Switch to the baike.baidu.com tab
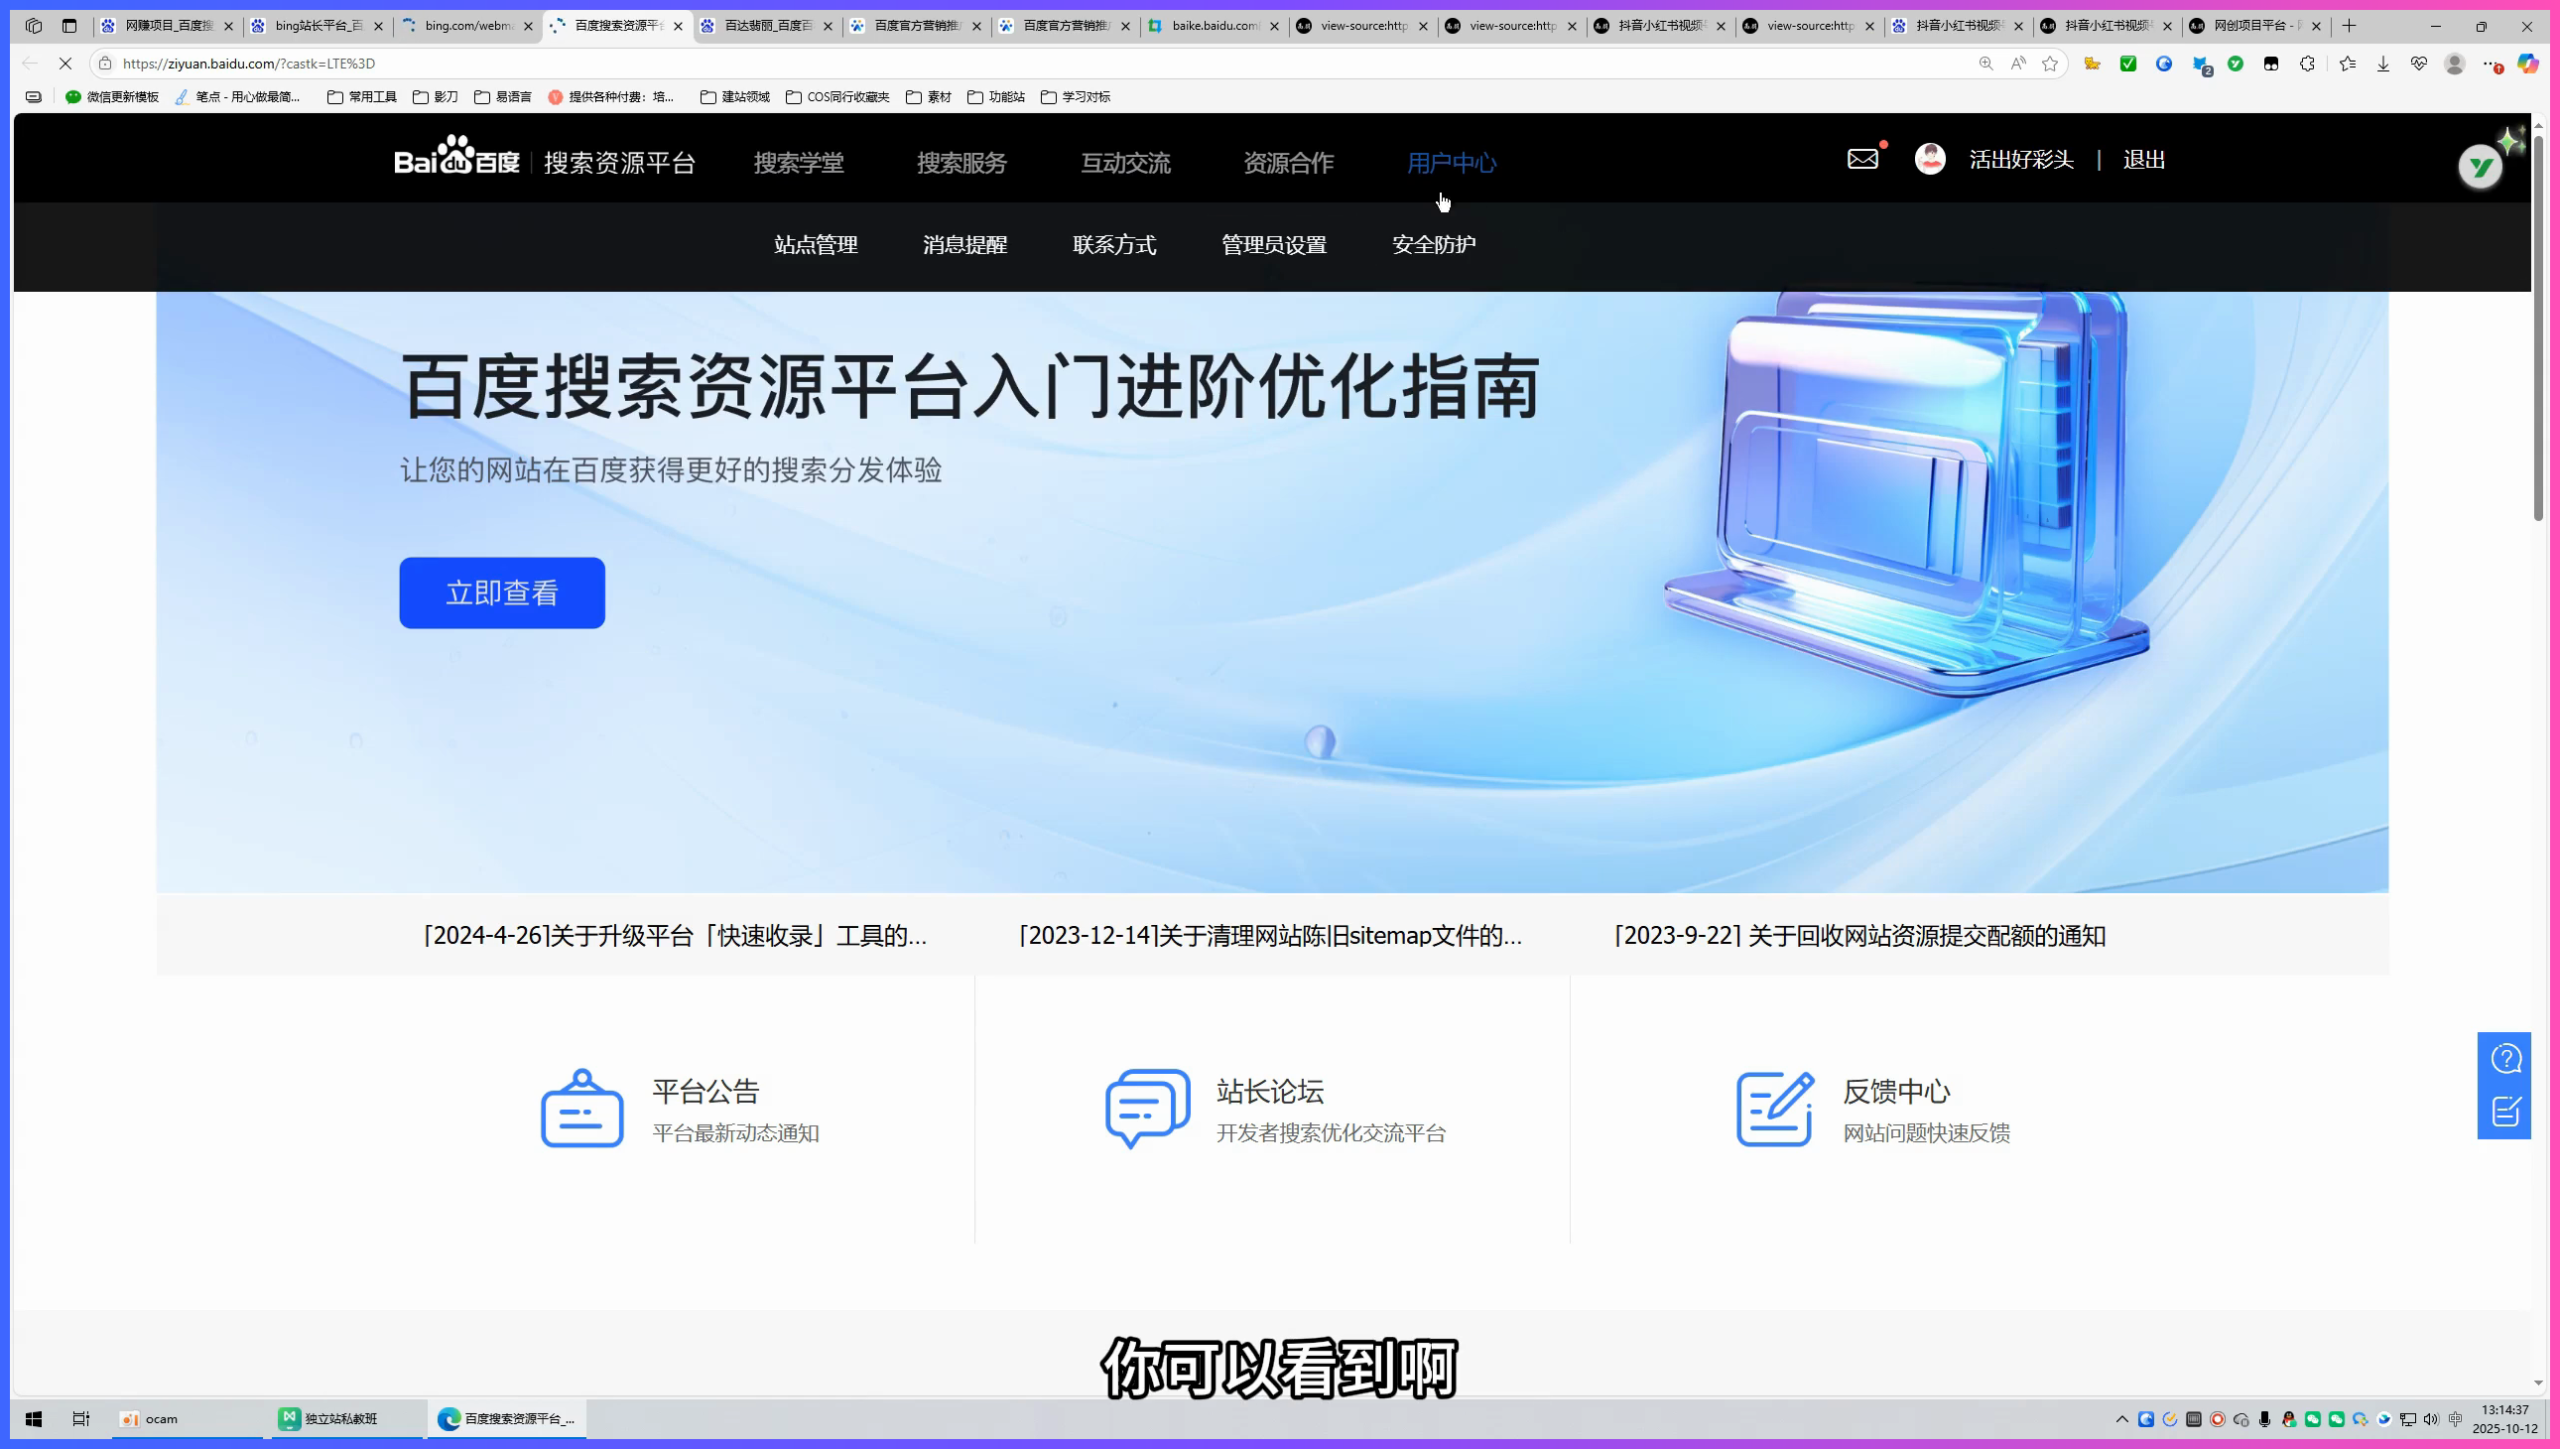Viewport: 2560px width, 1449px height. coord(1213,25)
